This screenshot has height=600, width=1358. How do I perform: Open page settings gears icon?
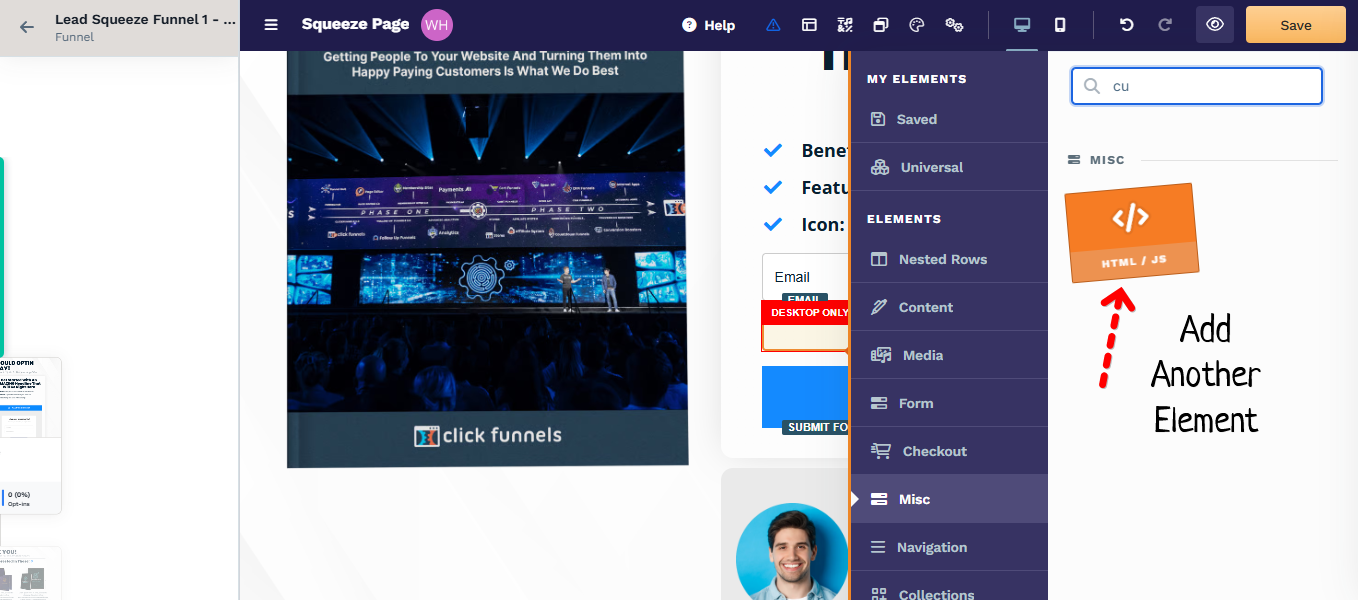point(954,25)
